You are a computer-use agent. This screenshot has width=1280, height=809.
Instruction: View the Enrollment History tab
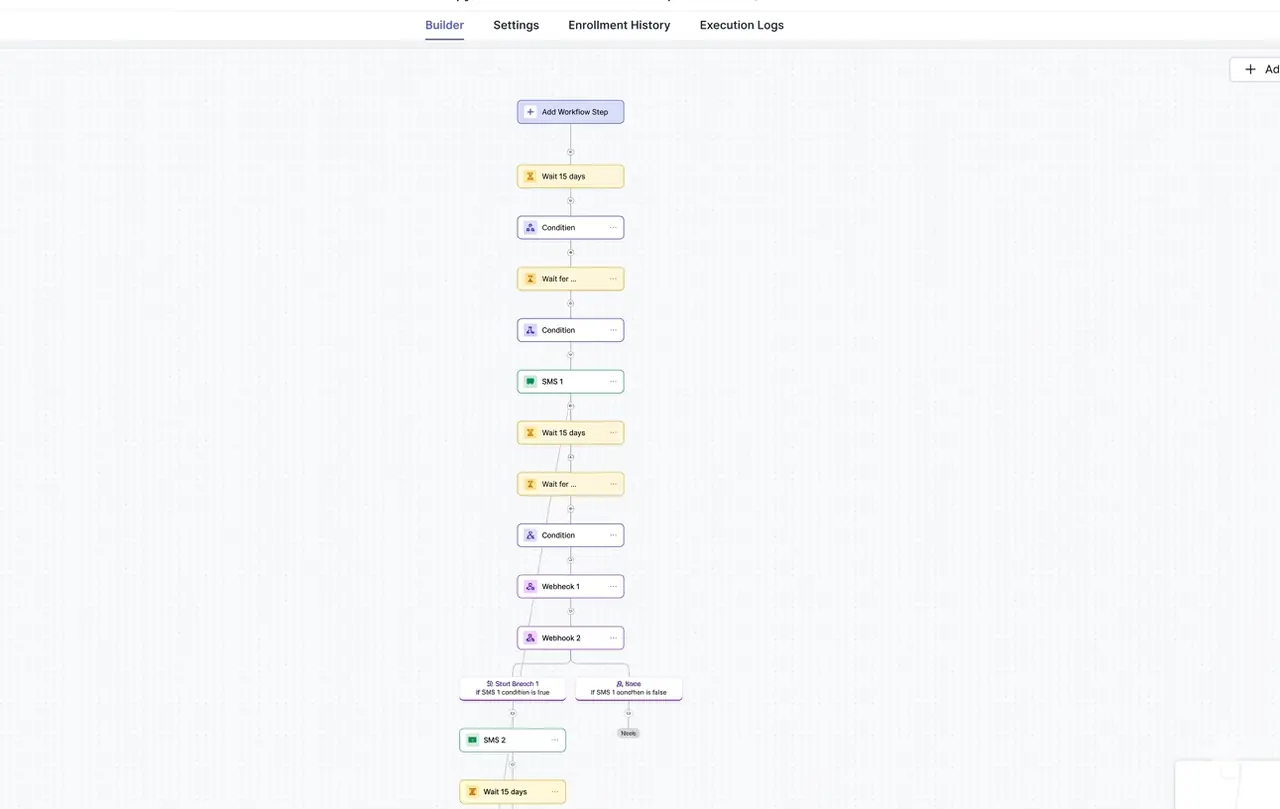pyautogui.click(x=619, y=25)
